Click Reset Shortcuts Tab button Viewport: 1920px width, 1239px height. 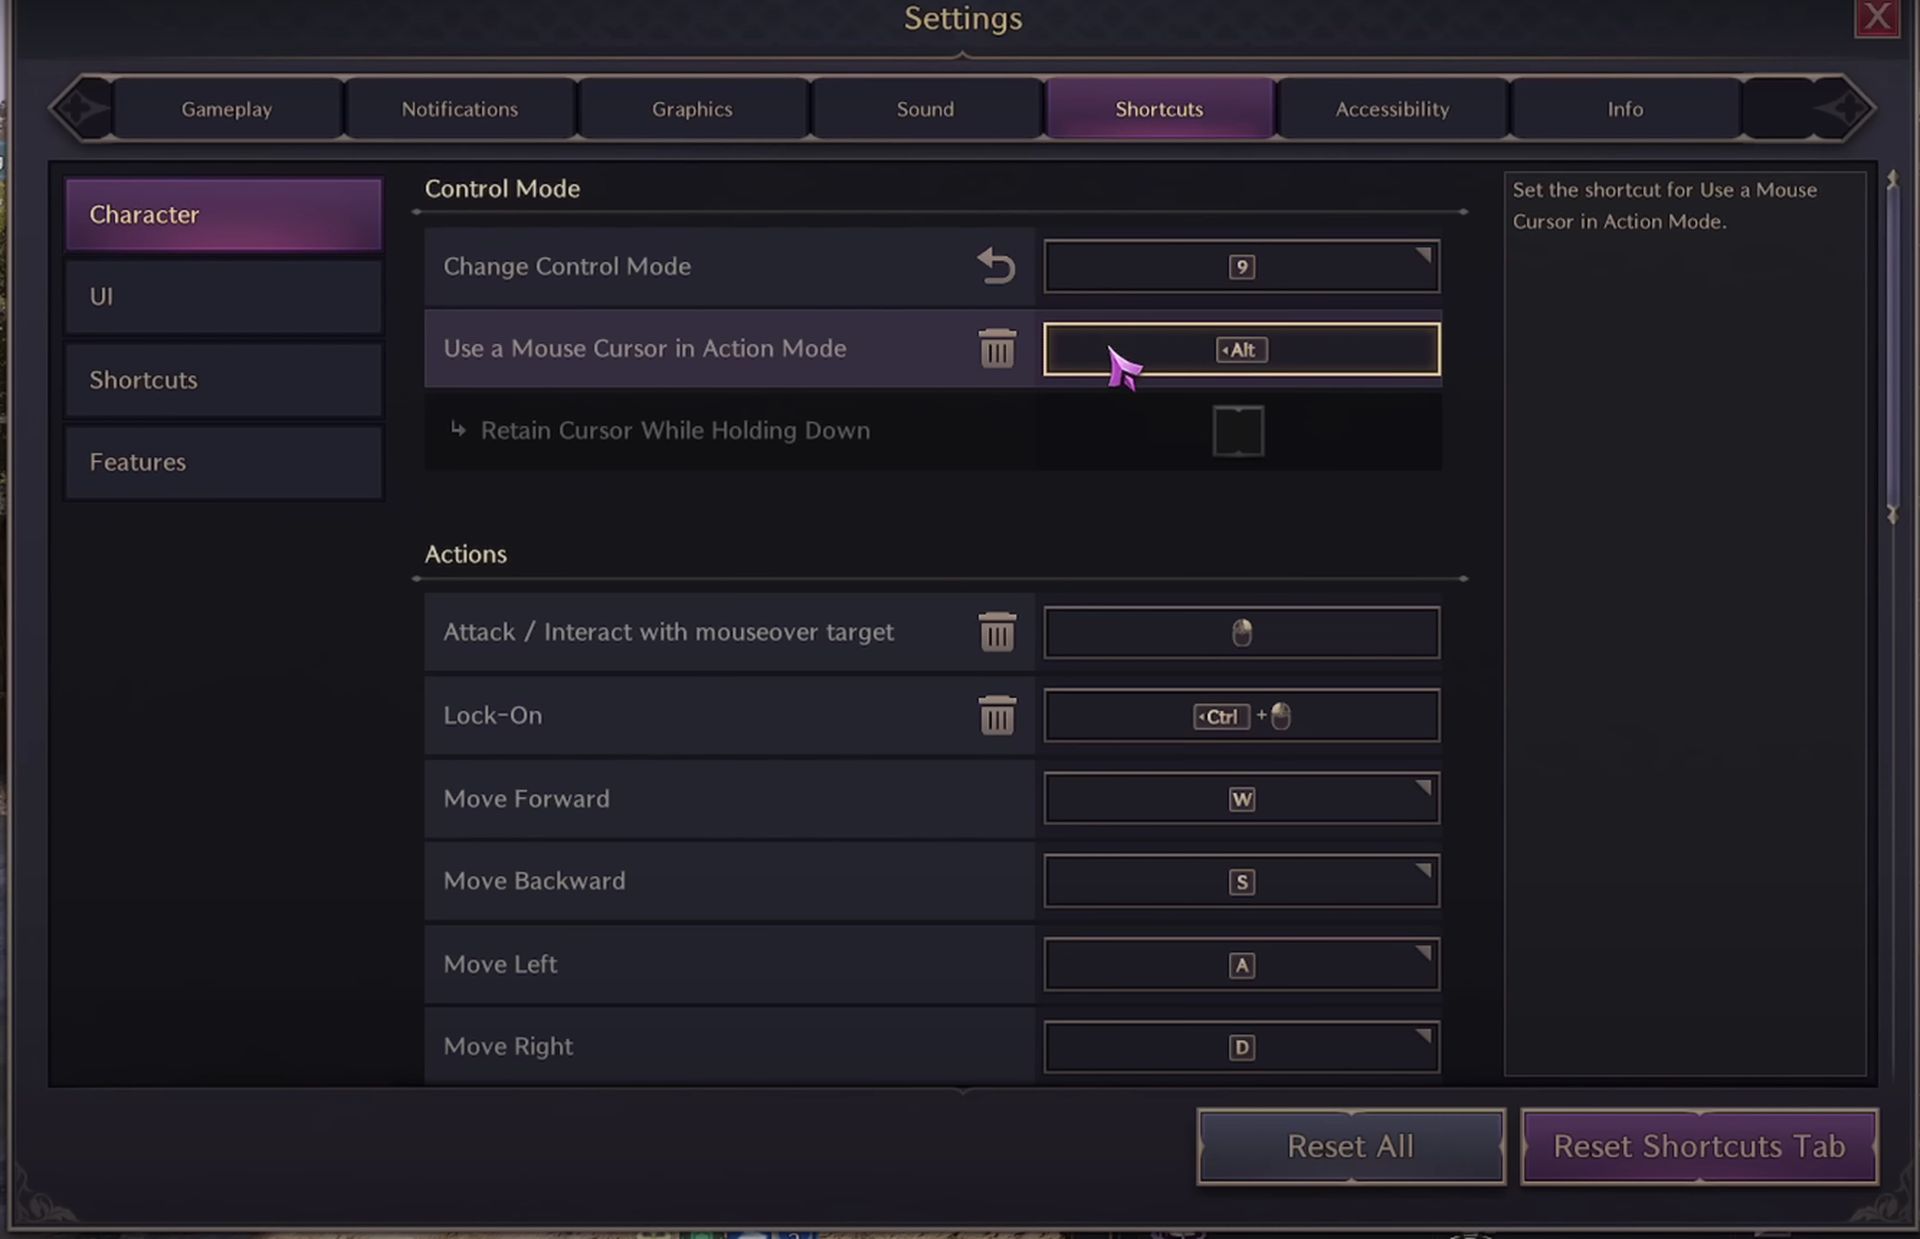pos(1699,1145)
